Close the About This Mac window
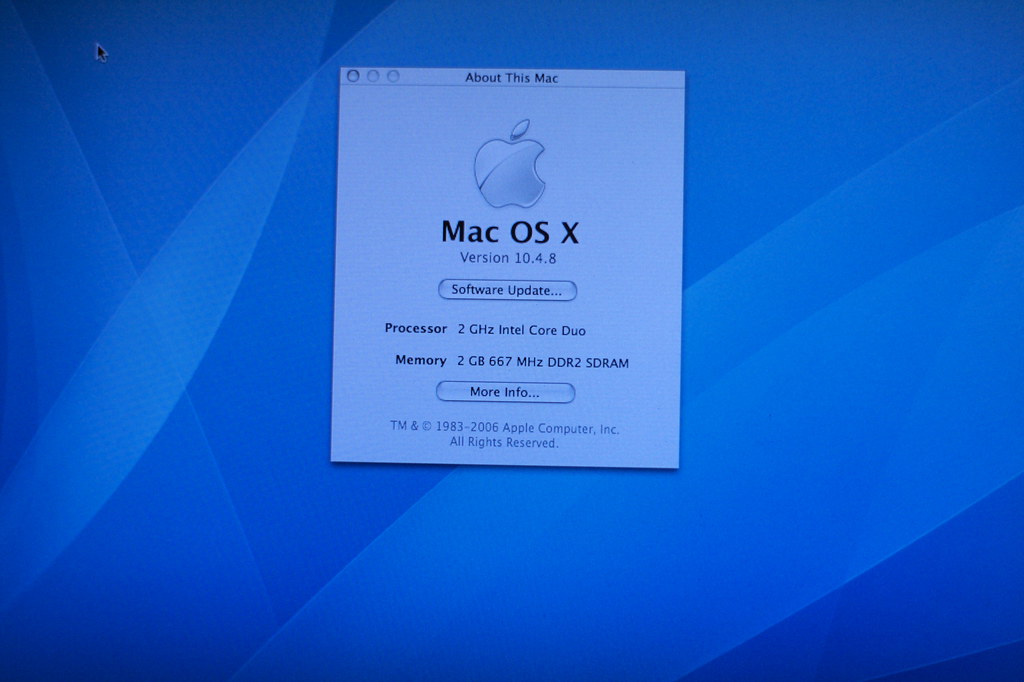This screenshot has height=682, width=1024. point(353,76)
